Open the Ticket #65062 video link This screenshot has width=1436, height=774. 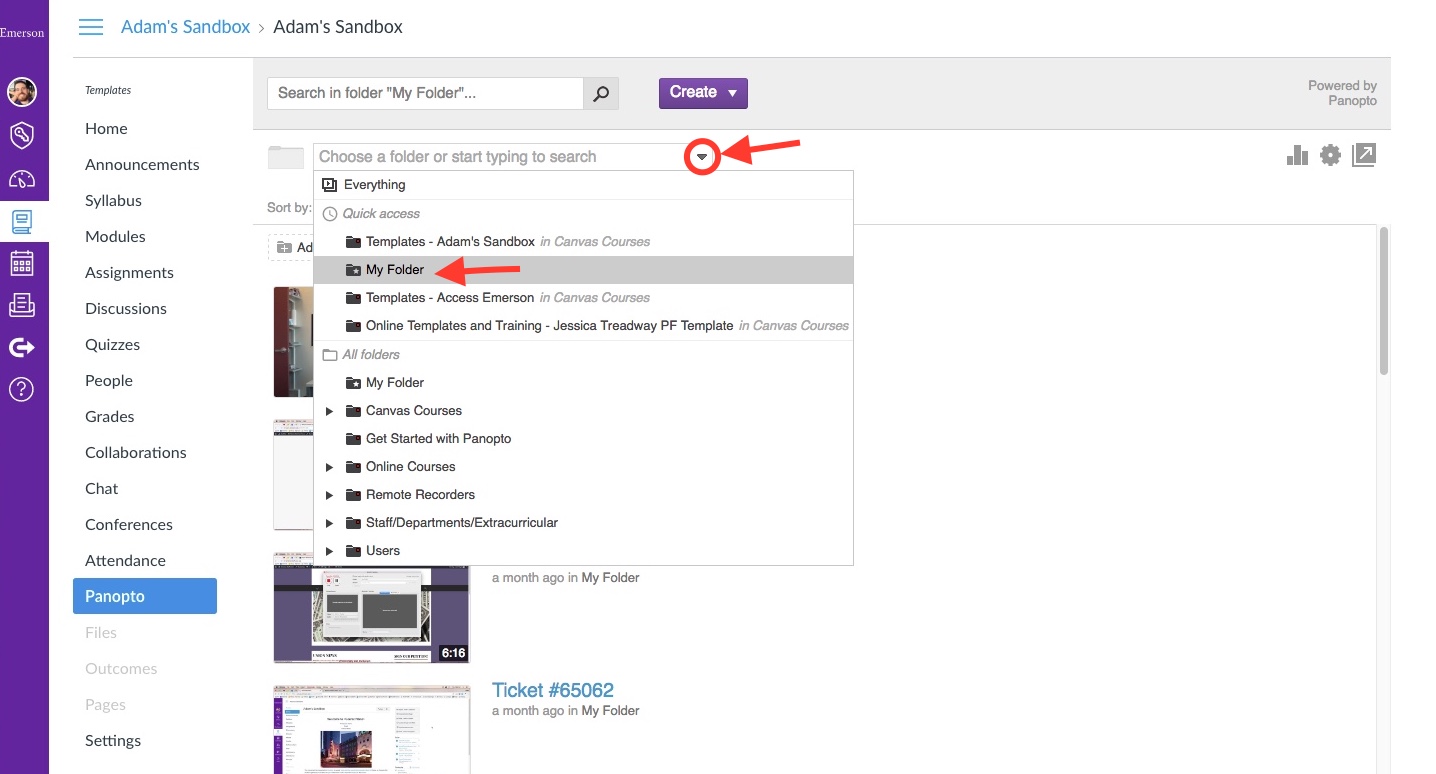click(x=553, y=690)
